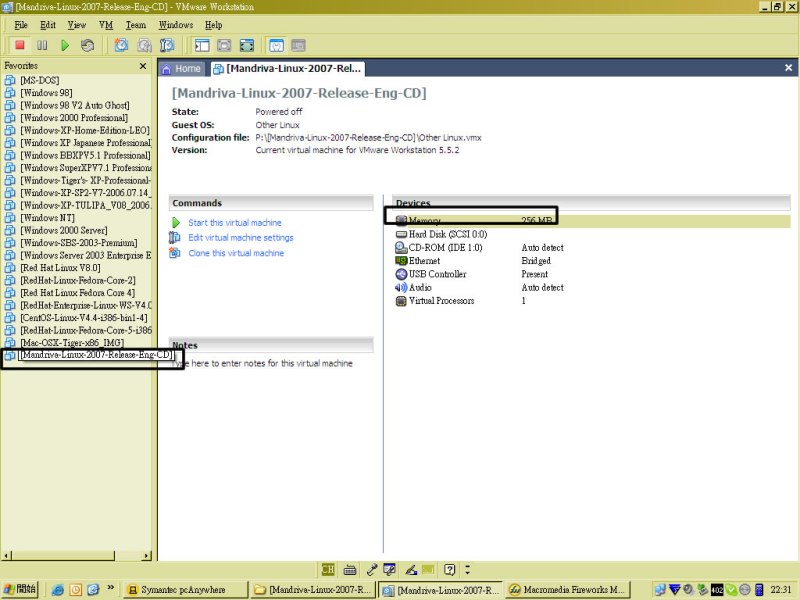Image resolution: width=800 pixels, height=600 pixels.
Task: Select the Virtual Processors device icon
Action: pos(401,301)
